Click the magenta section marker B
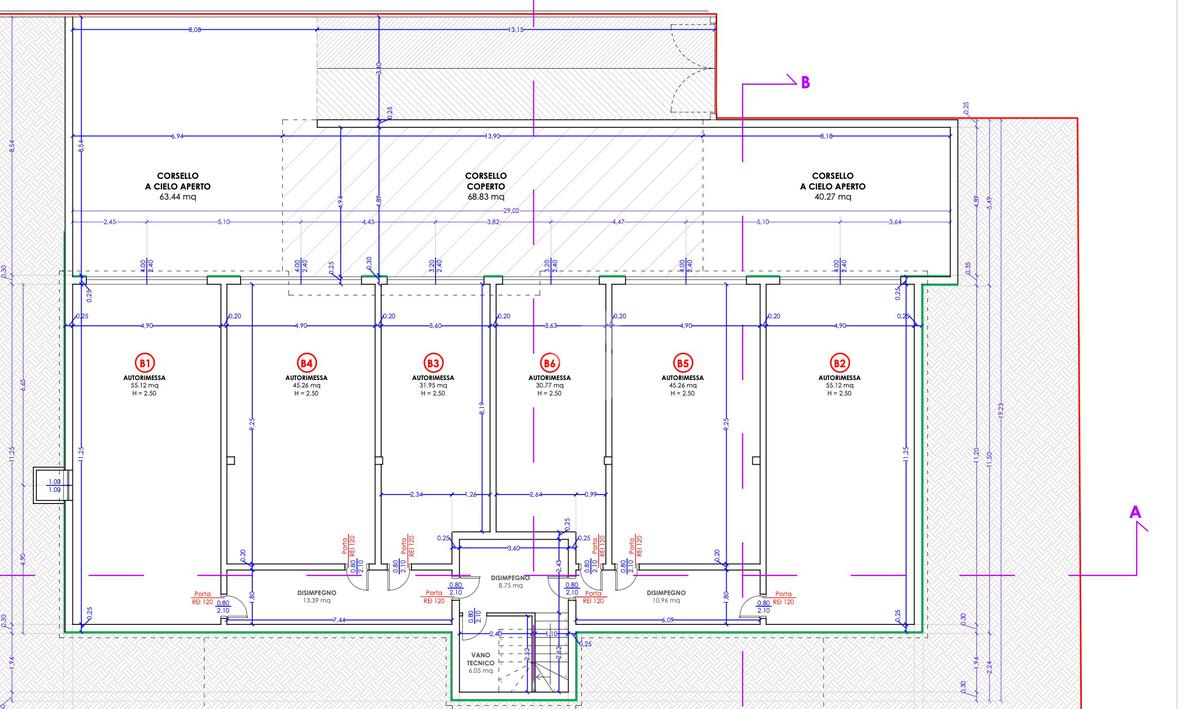 [805, 82]
